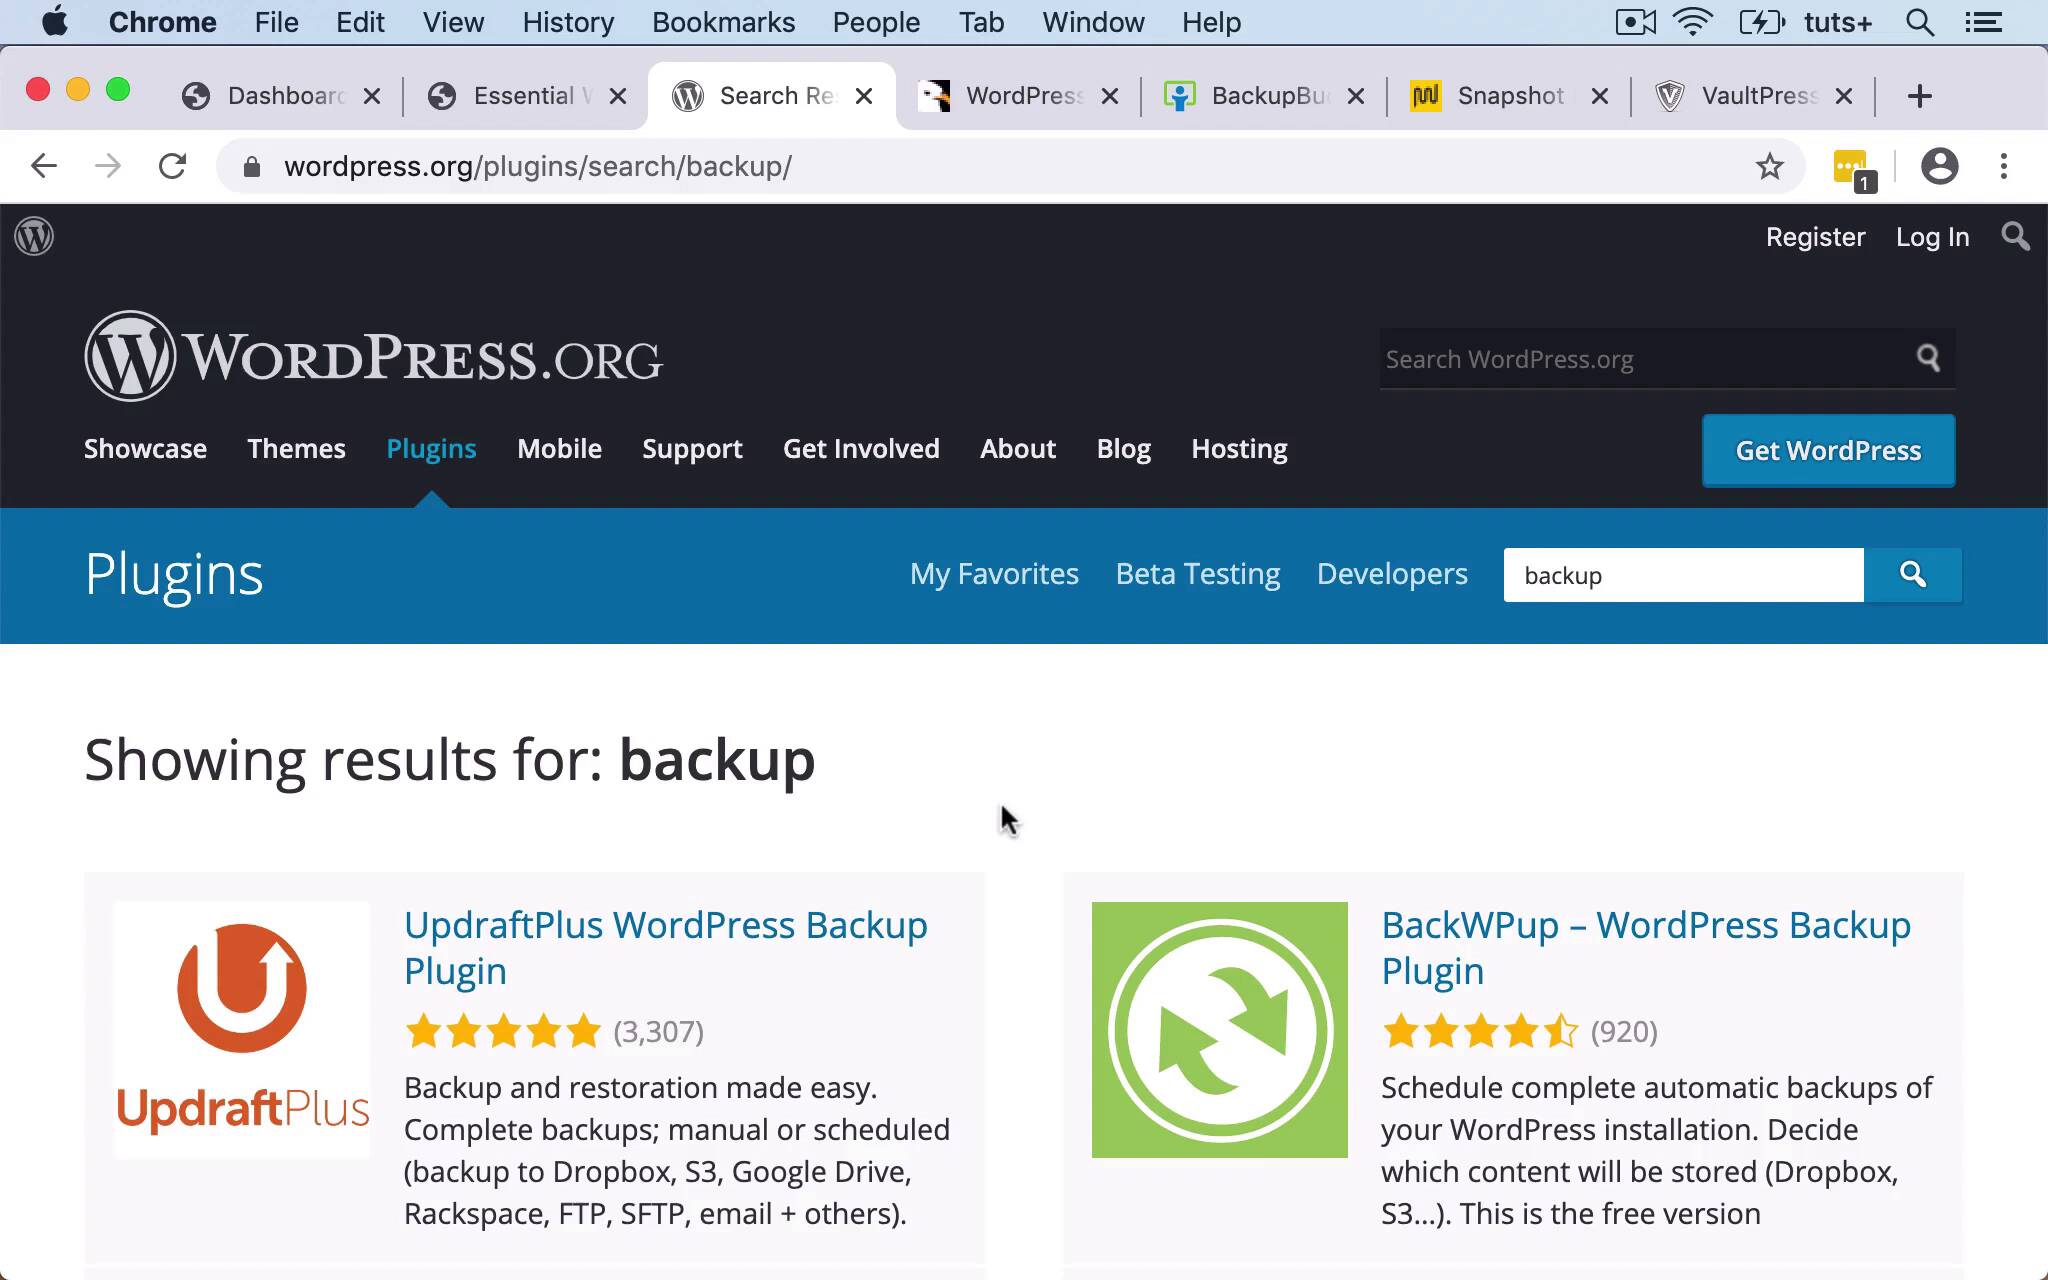Click the My Favorites link in Plugins
The height and width of the screenshot is (1280, 2048).
click(994, 574)
